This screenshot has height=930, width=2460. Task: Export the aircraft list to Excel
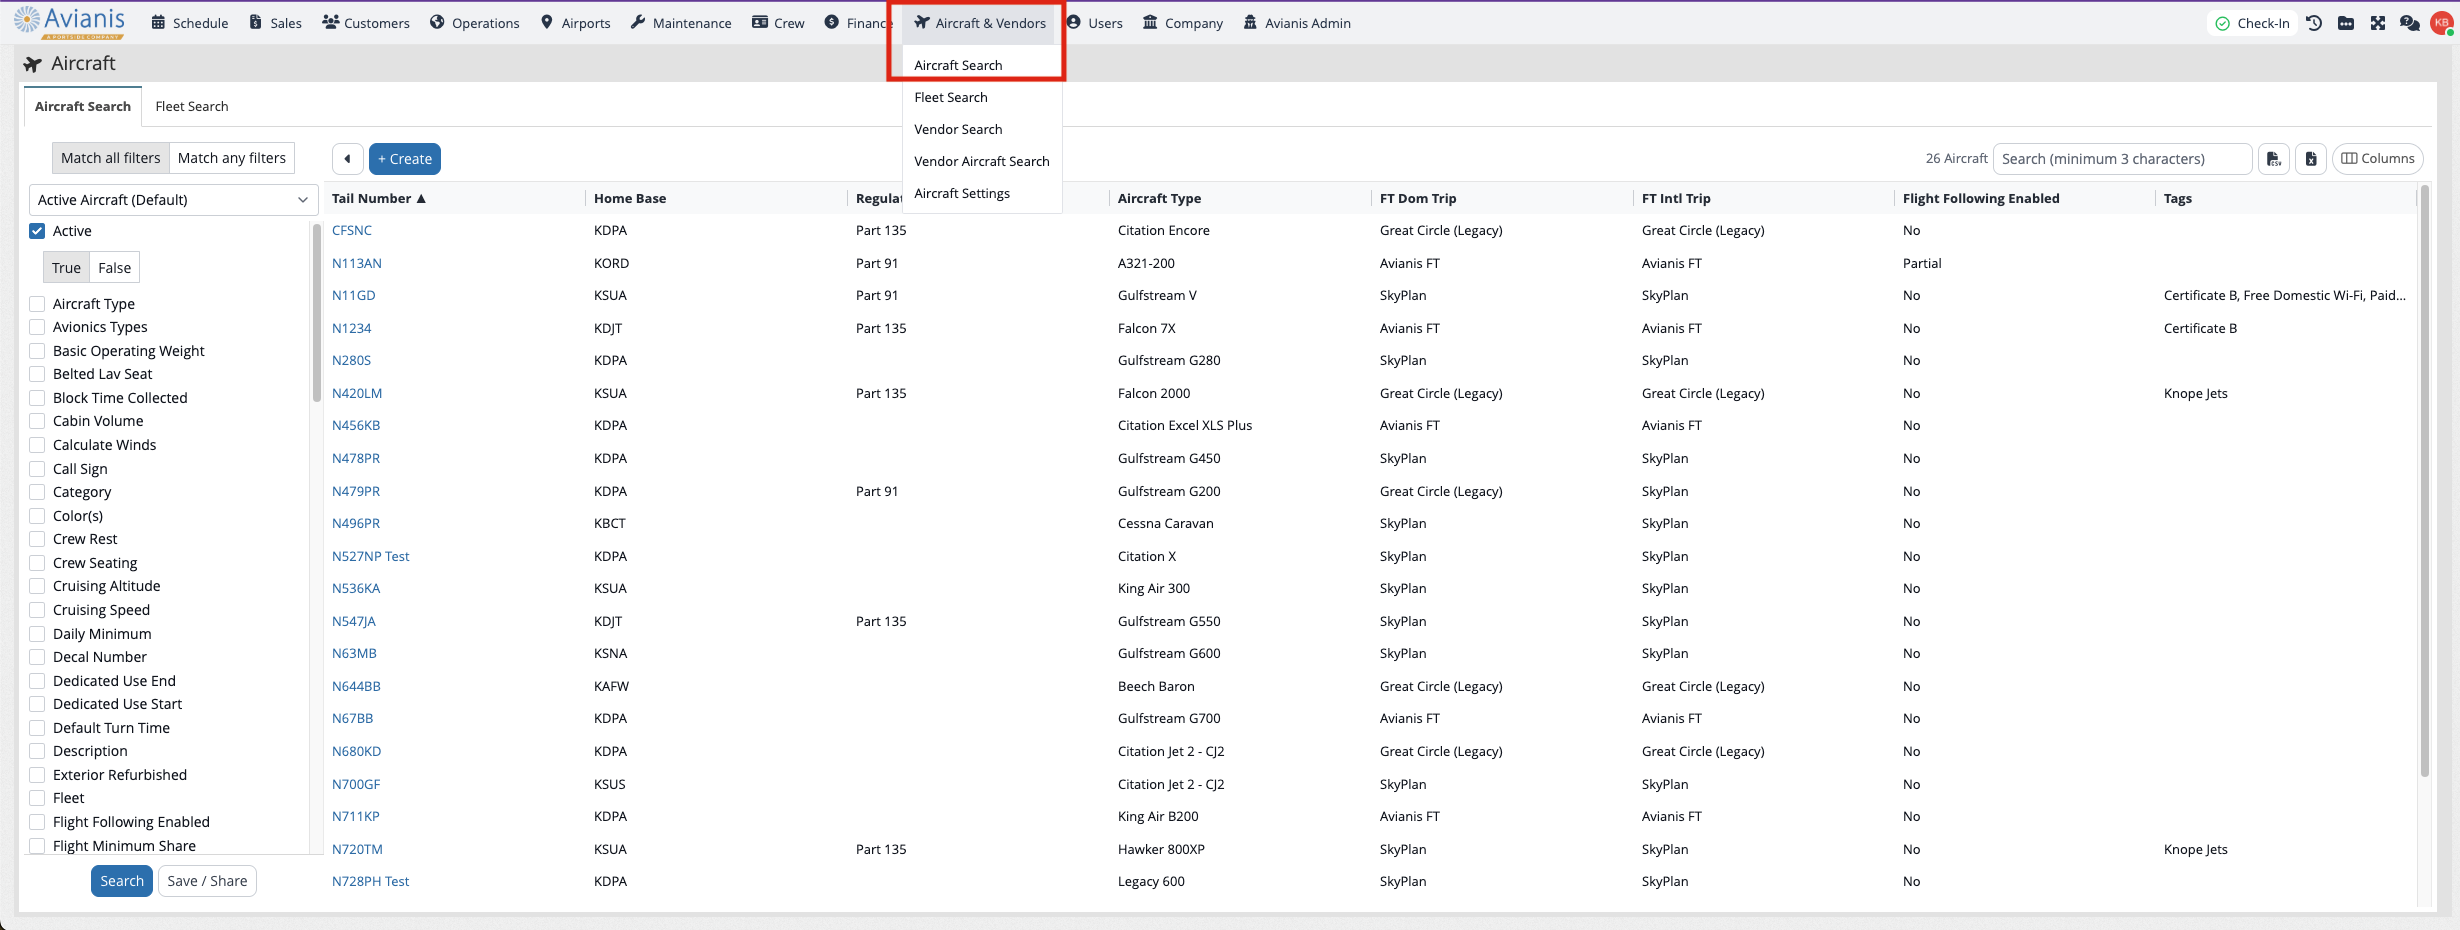click(x=2311, y=159)
